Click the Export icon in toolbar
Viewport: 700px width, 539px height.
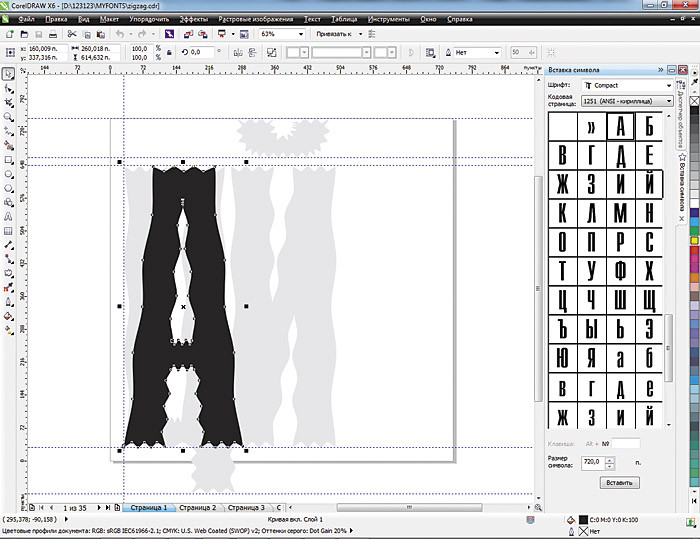pos(203,34)
